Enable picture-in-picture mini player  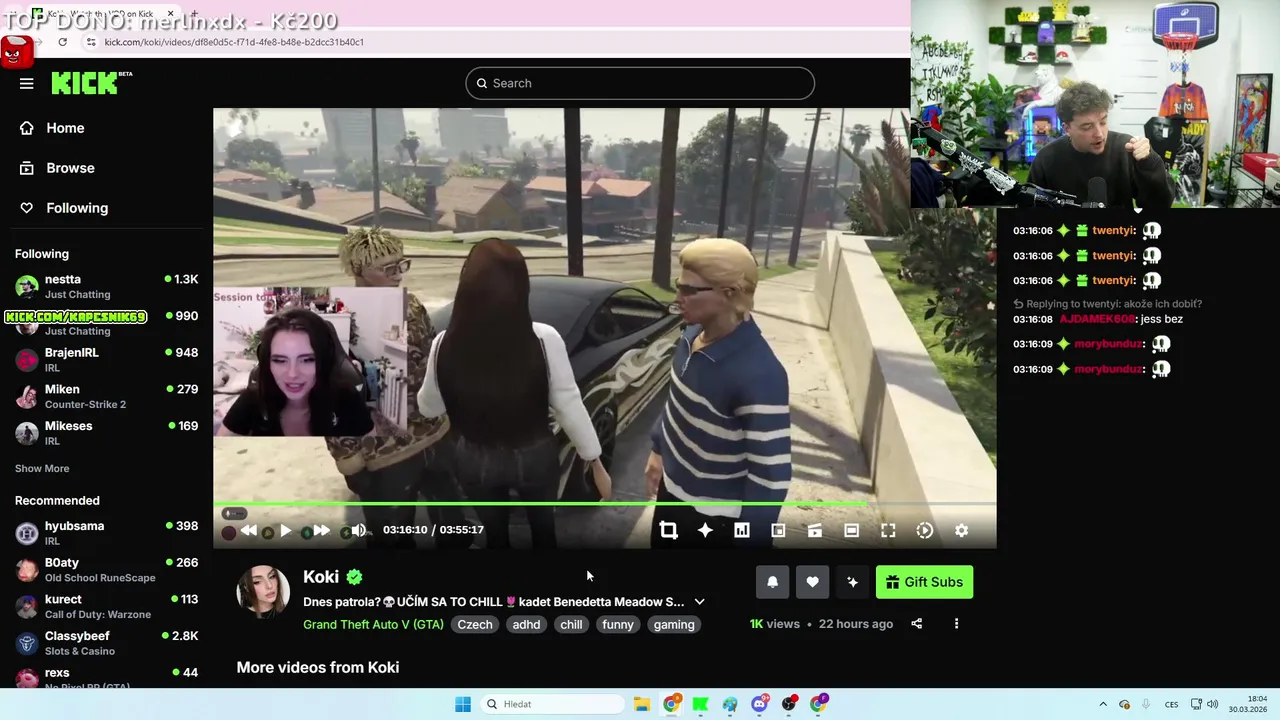coord(778,531)
